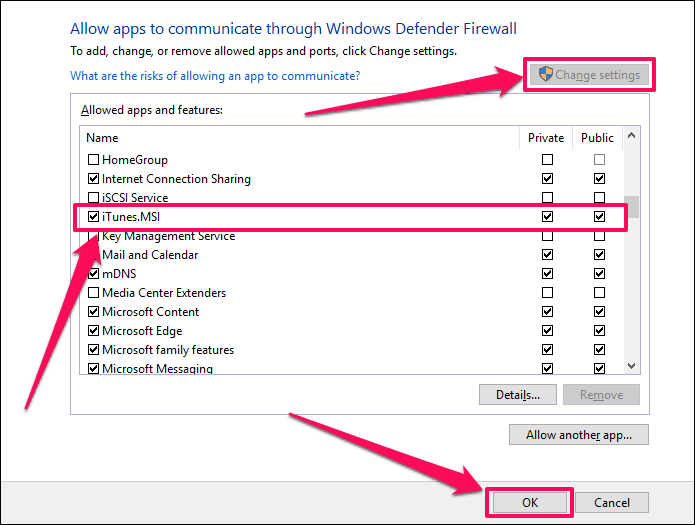Select the Media Center Extenders row text

[164, 293]
